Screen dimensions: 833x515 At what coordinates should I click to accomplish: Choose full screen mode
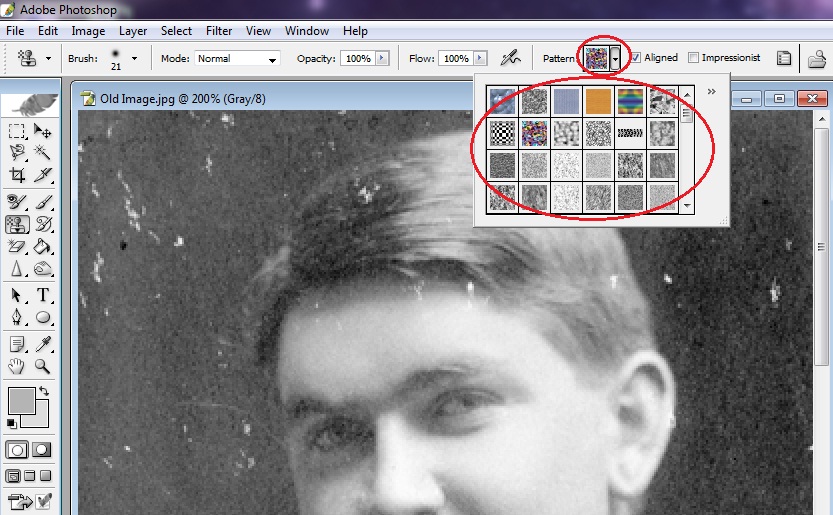point(46,476)
